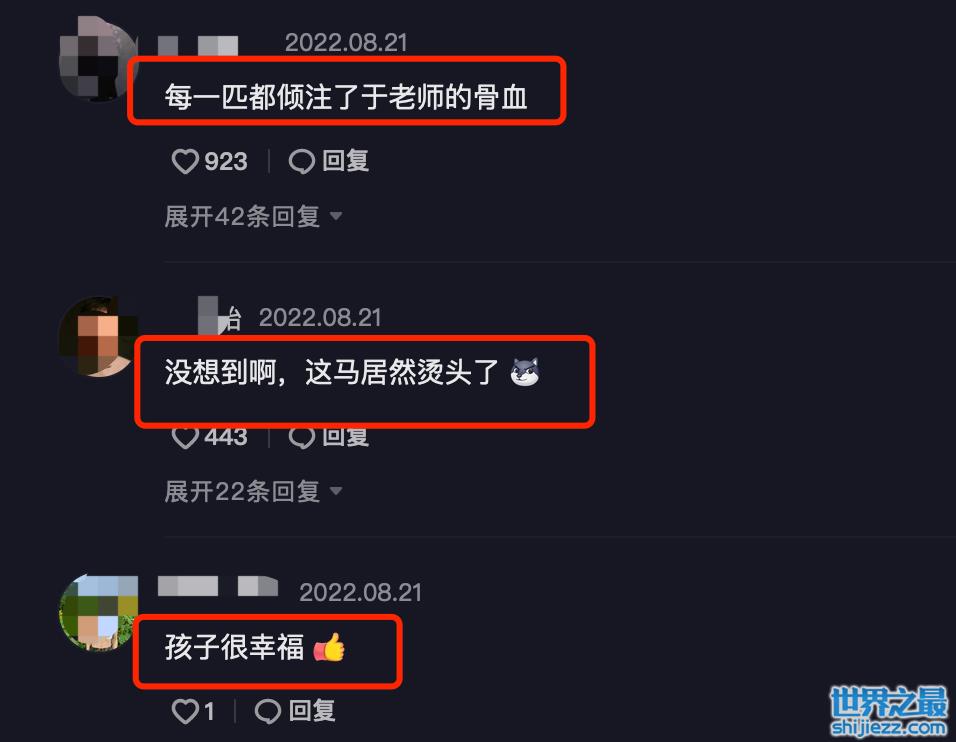Open third commenter's green avatar
Image resolution: width=956 pixels, height=742 pixels.
(x=98, y=612)
